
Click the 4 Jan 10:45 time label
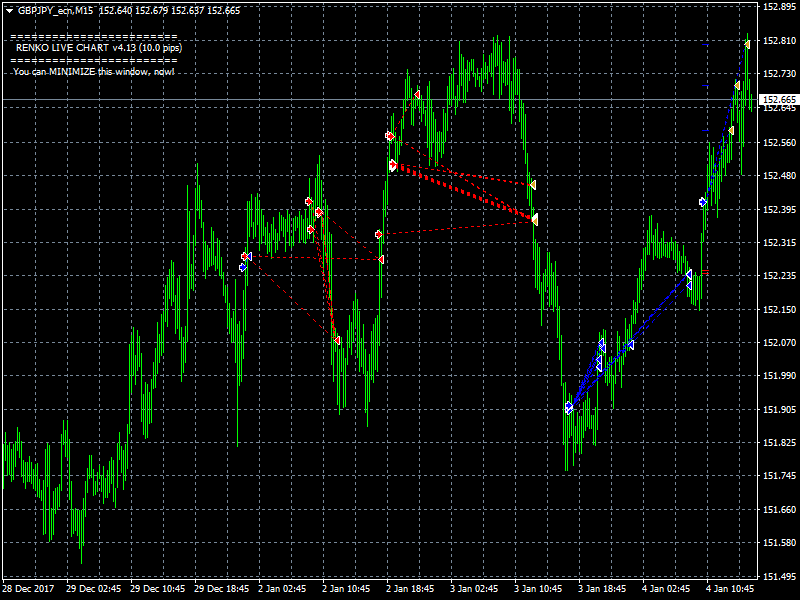coord(730,589)
